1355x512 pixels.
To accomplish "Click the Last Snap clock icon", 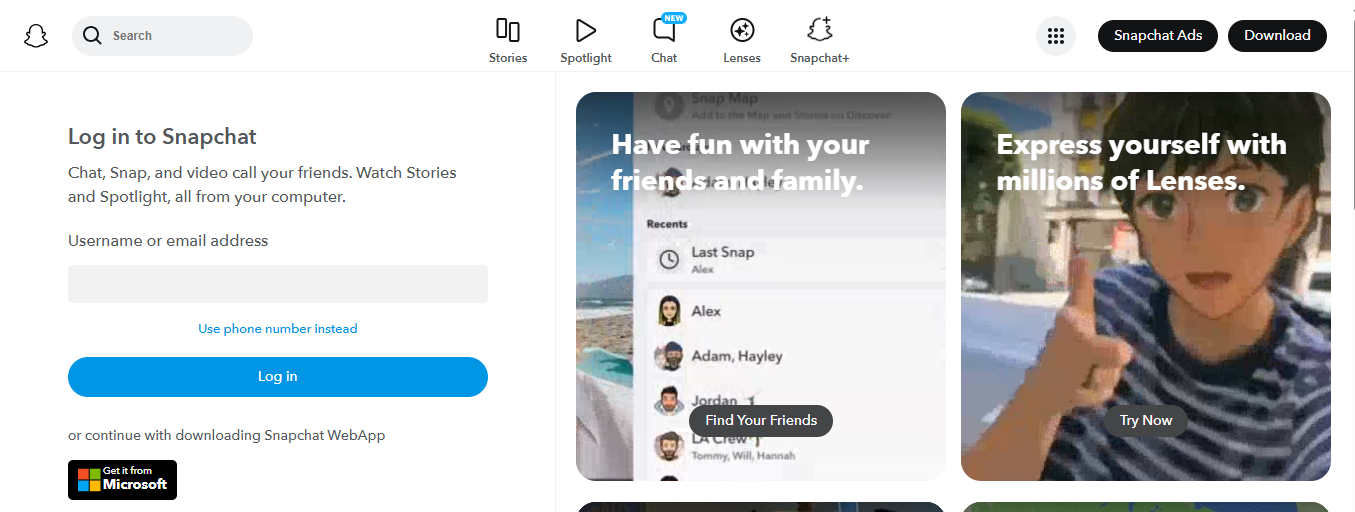I will pyautogui.click(x=669, y=260).
